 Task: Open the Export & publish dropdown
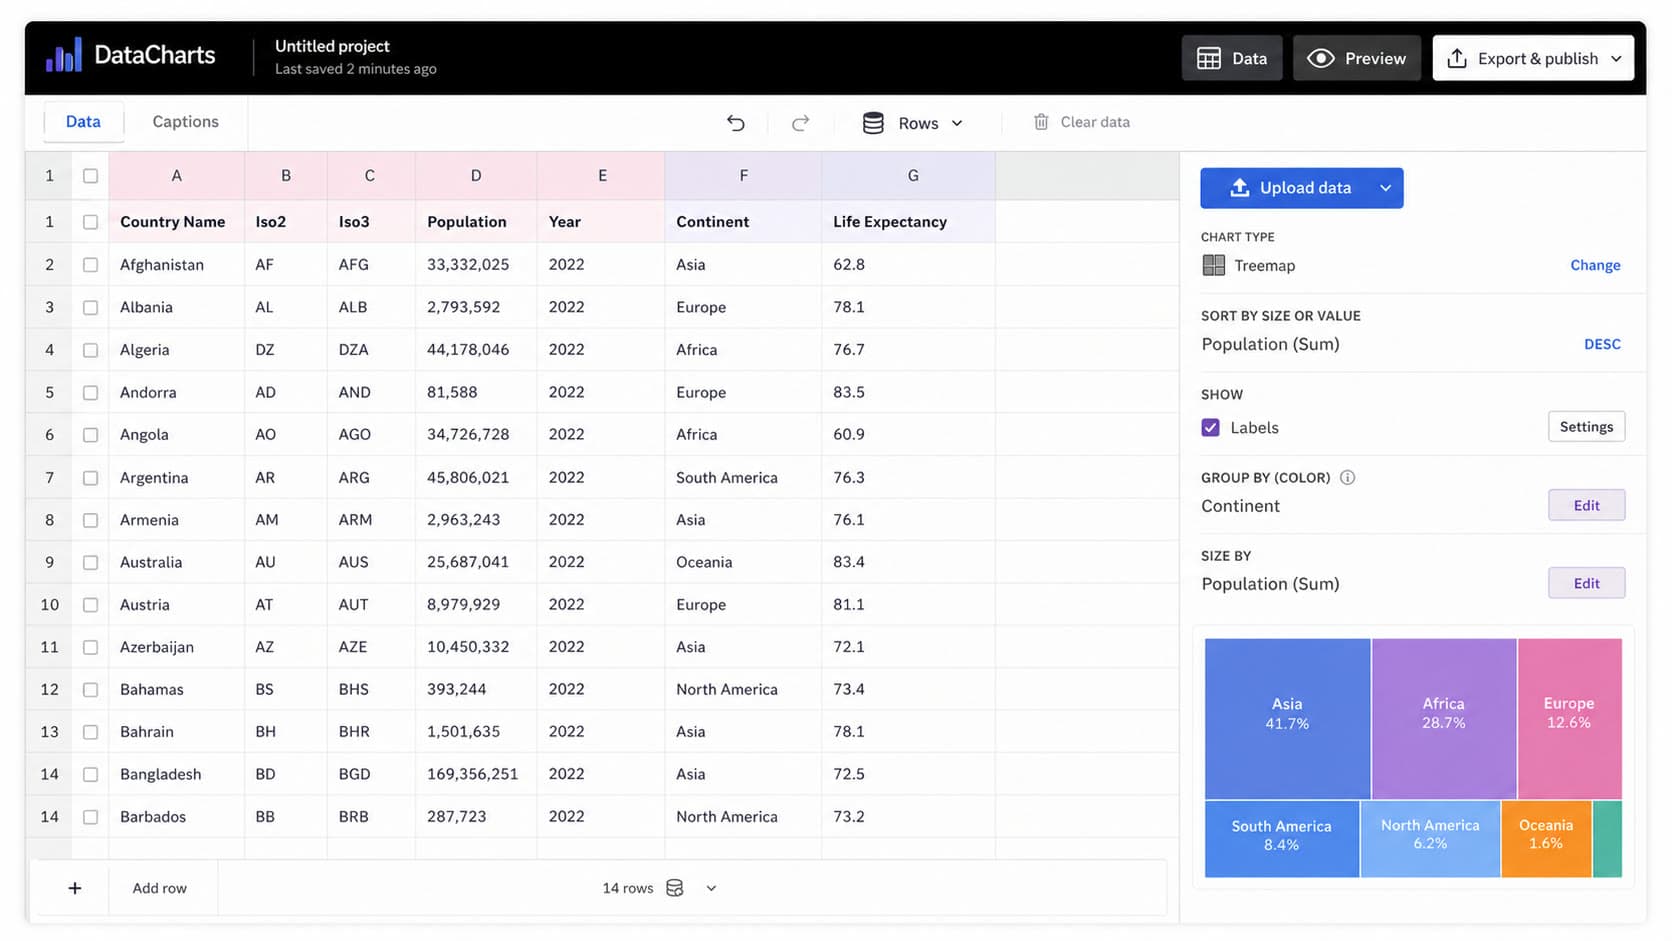[x=1533, y=58]
